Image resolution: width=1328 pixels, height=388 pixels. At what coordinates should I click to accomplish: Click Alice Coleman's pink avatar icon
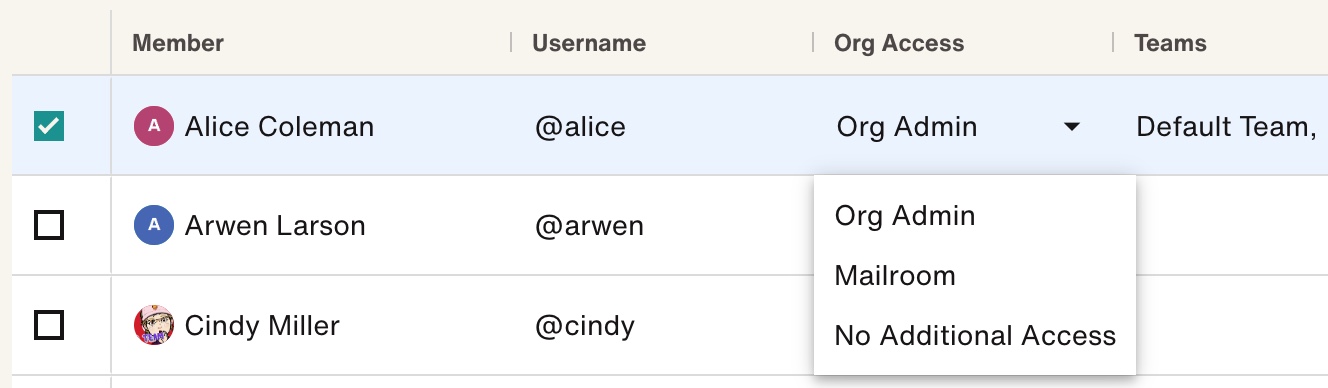click(154, 126)
